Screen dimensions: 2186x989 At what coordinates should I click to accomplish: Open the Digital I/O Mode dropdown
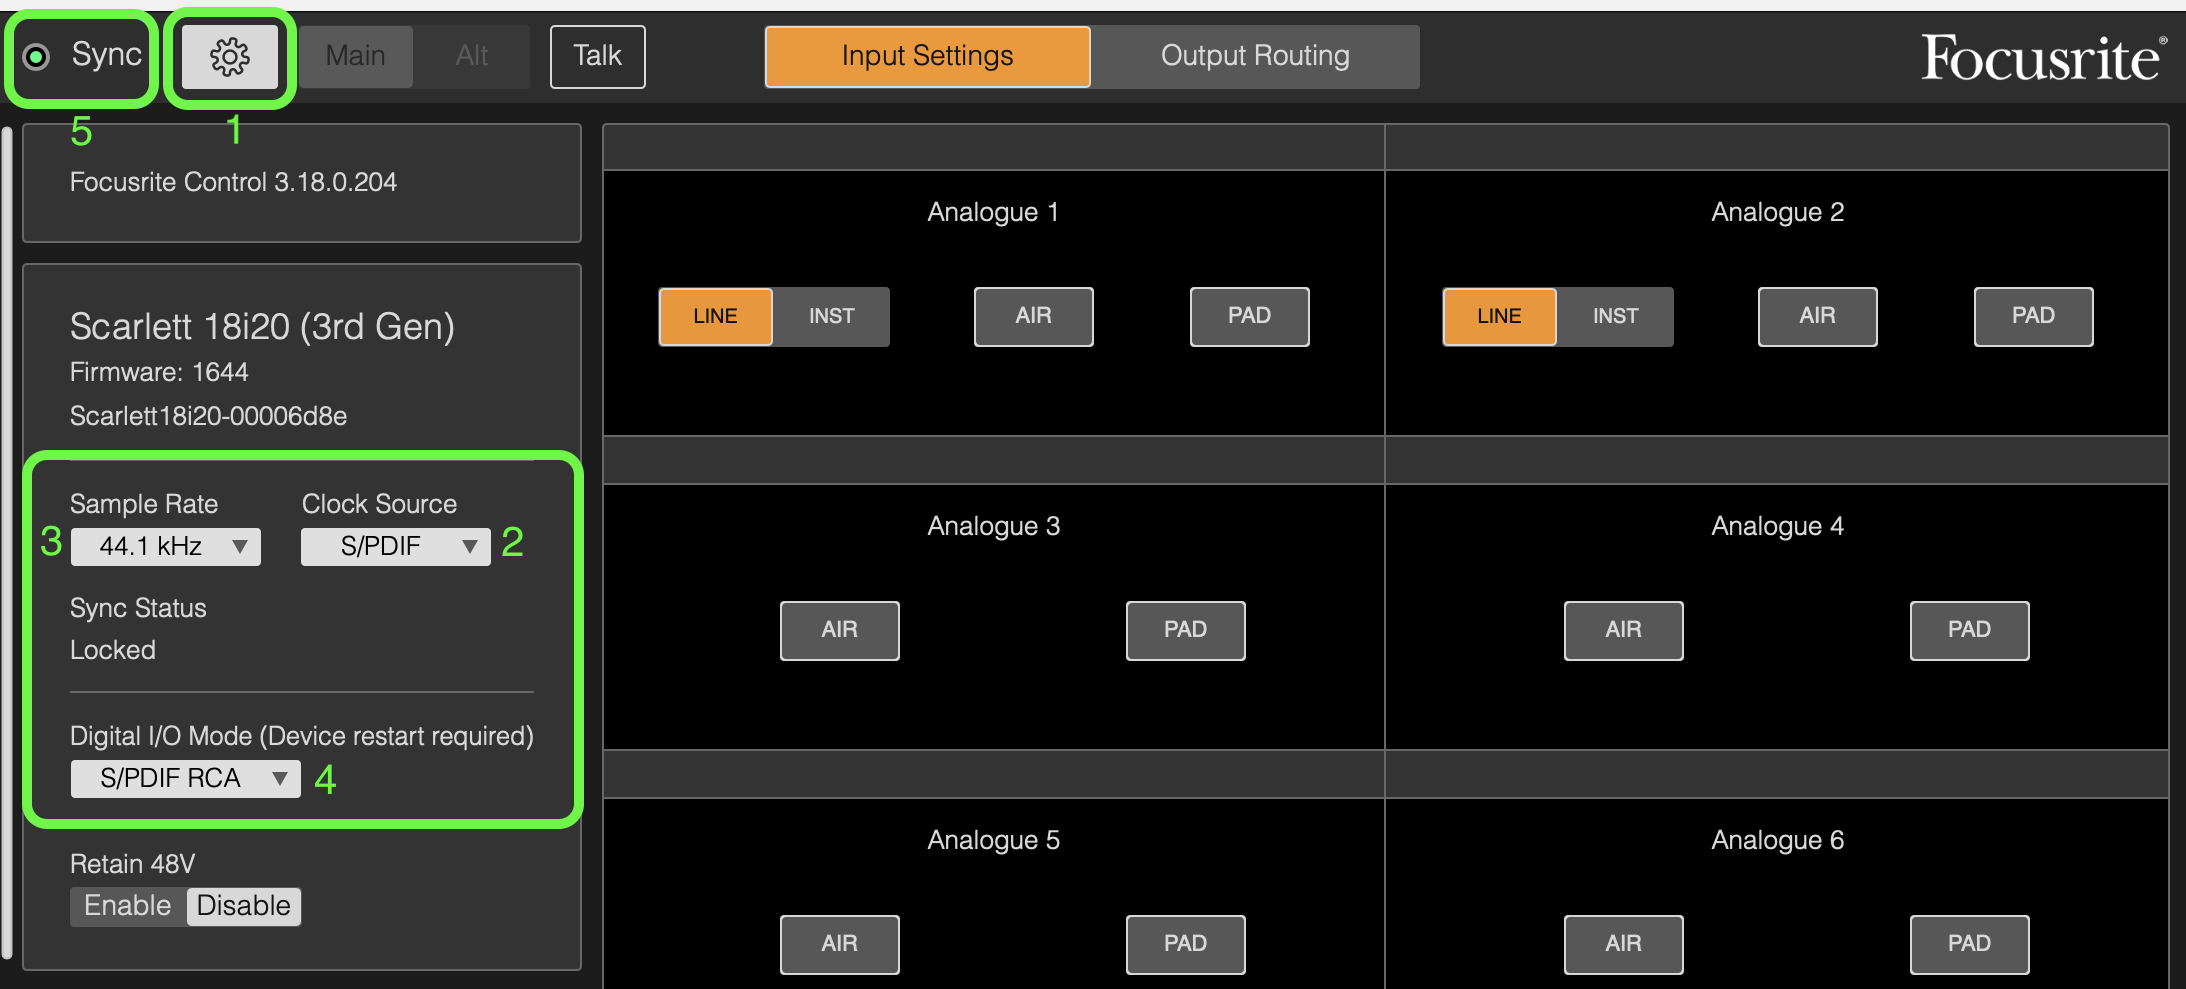tap(185, 778)
